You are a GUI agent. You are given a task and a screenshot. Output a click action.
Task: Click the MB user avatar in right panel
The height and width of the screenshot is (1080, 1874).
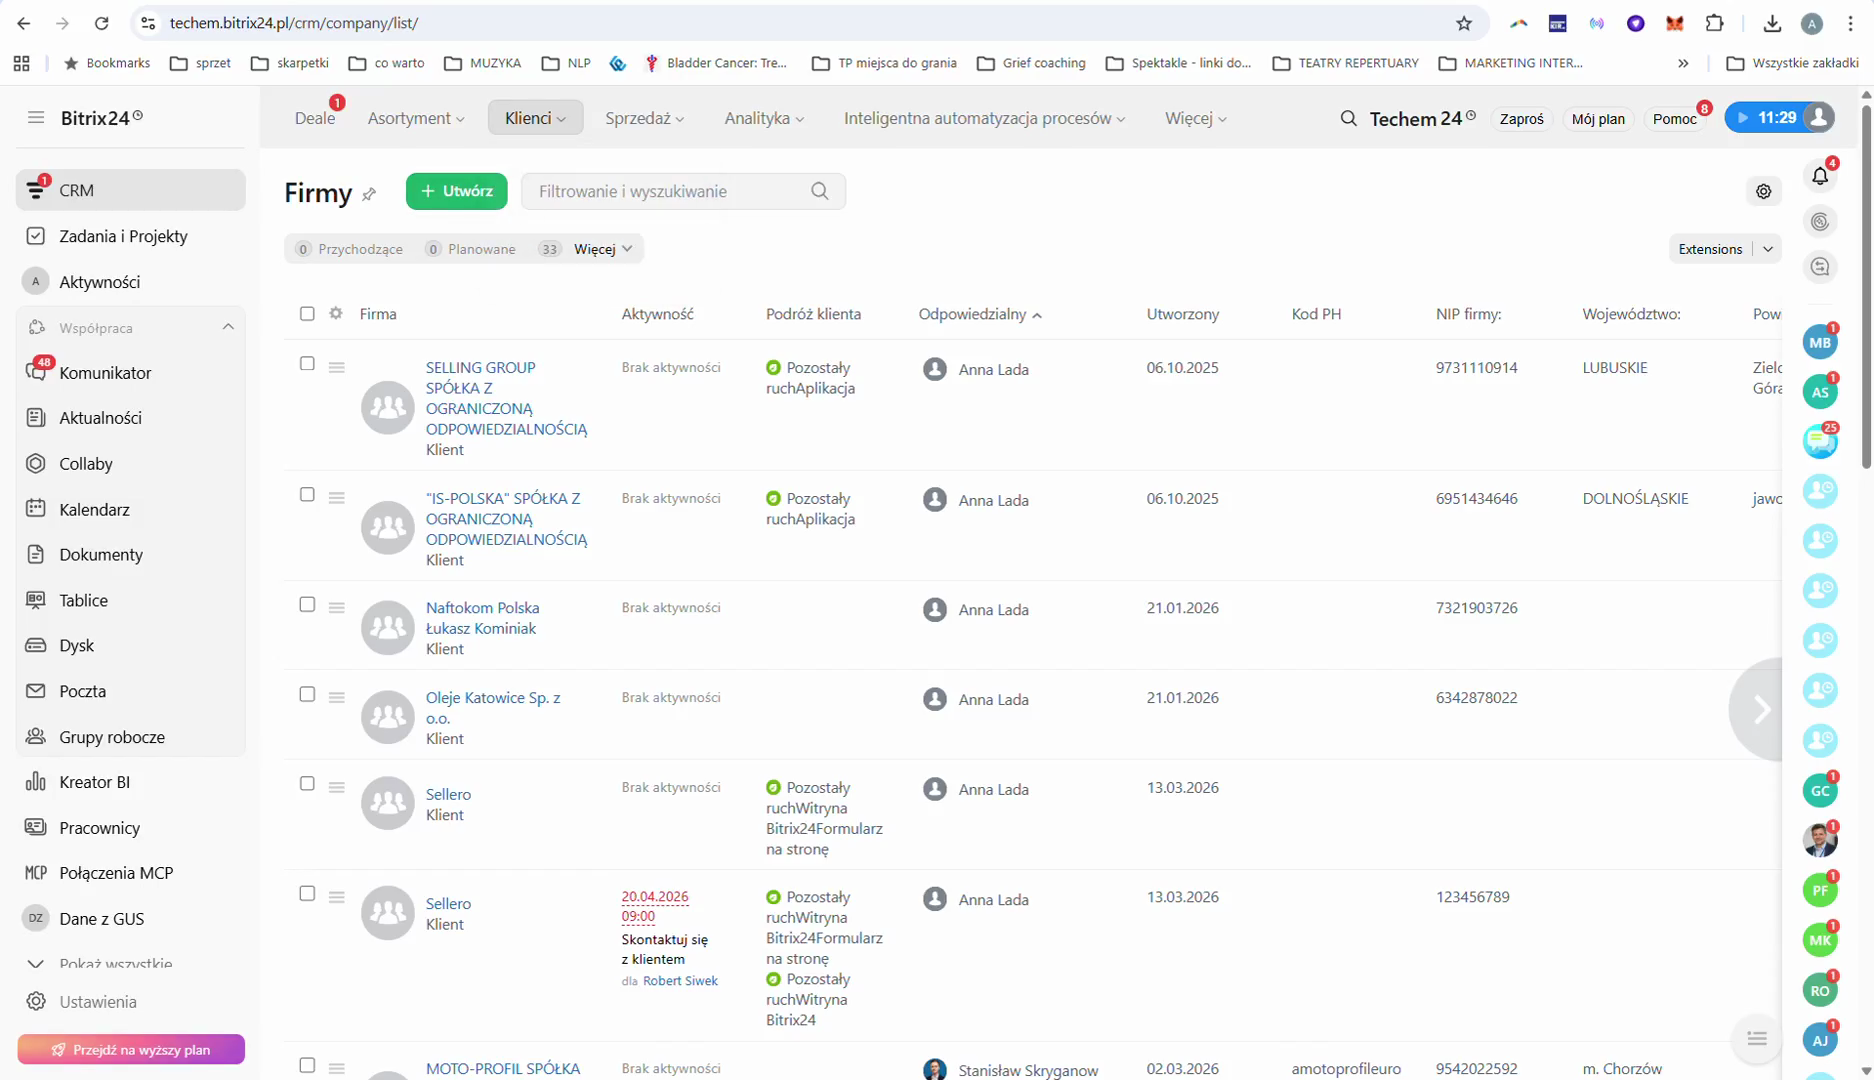(x=1820, y=342)
